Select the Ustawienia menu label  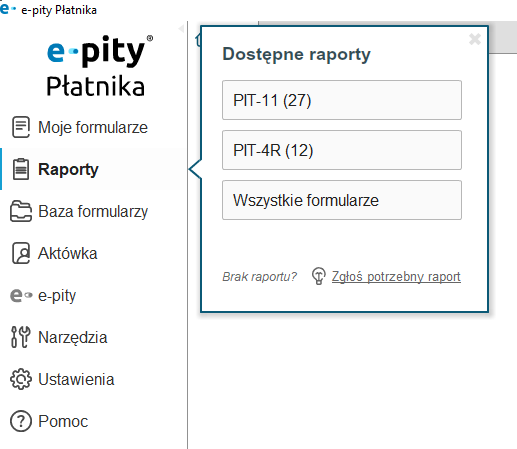tap(76, 379)
